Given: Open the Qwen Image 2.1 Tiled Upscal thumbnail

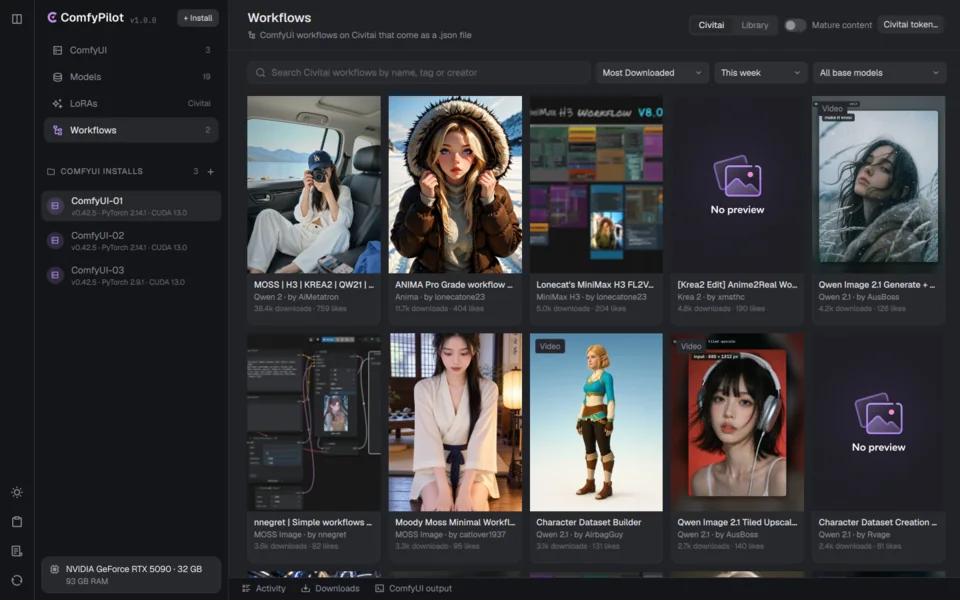Looking at the screenshot, I should pos(737,422).
